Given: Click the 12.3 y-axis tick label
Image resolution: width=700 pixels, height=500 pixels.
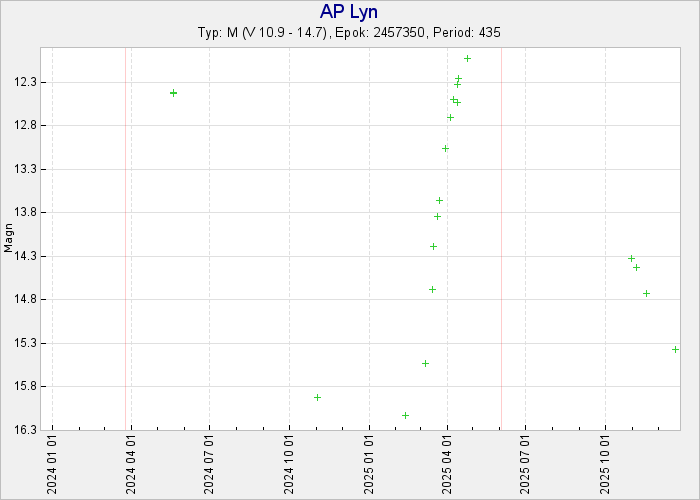Looking at the screenshot, I should click(x=28, y=82).
